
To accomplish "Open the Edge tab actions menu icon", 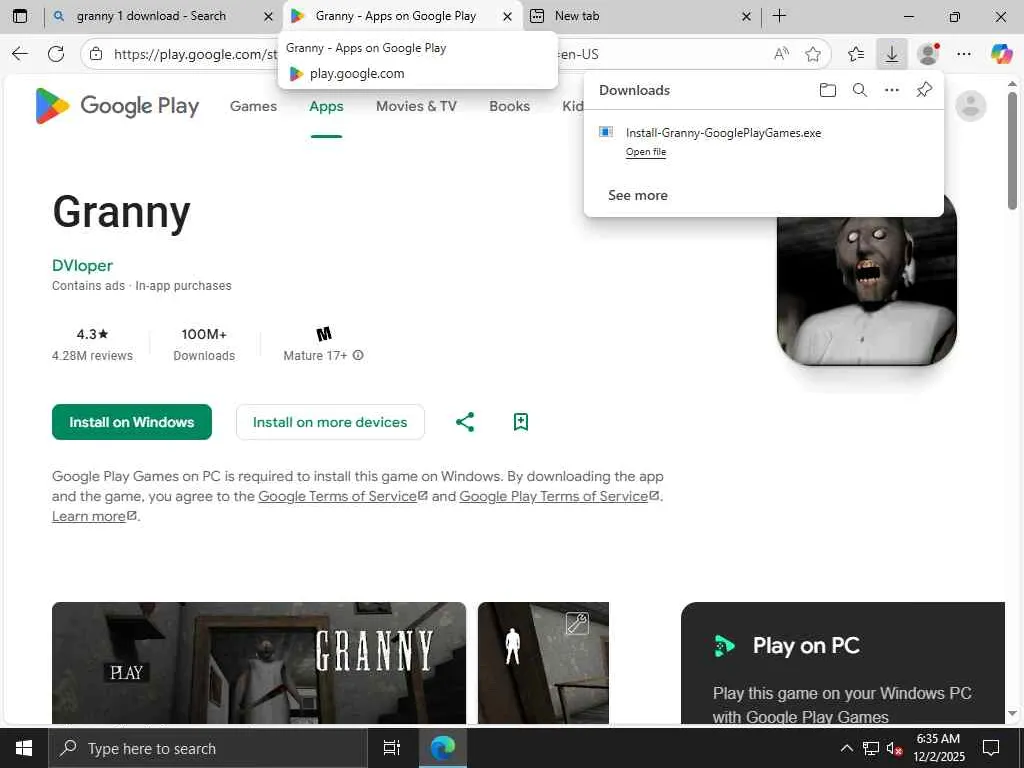I will click(x=20, y=16).
